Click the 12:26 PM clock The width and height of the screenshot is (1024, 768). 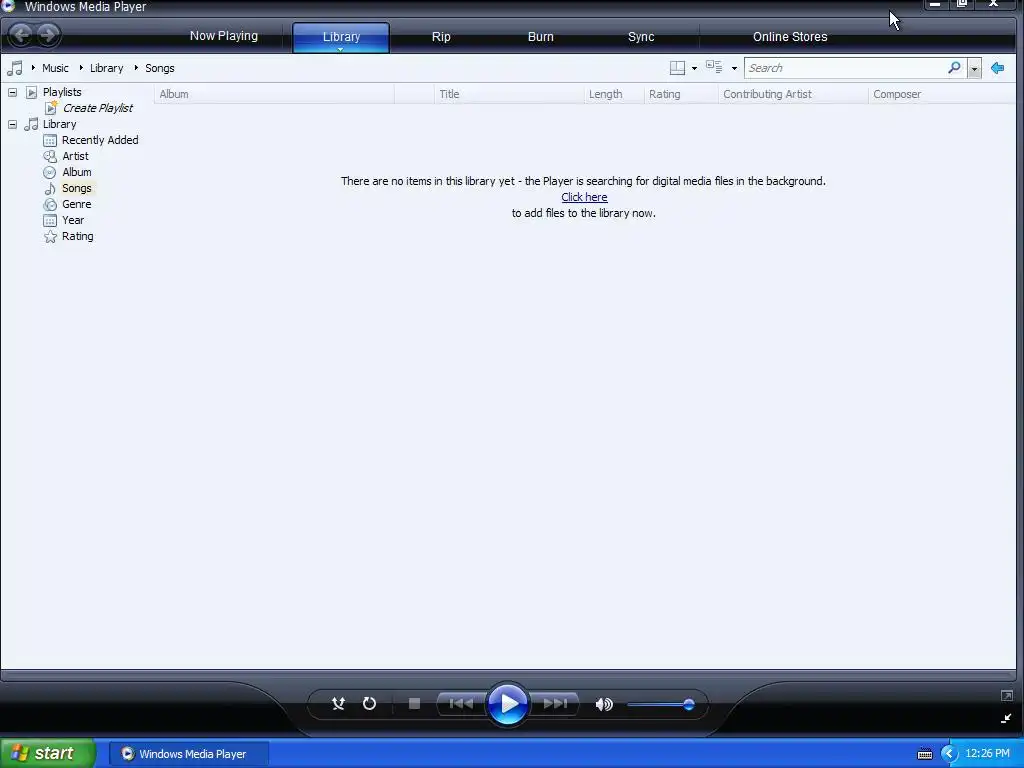[x=987, y=754]
